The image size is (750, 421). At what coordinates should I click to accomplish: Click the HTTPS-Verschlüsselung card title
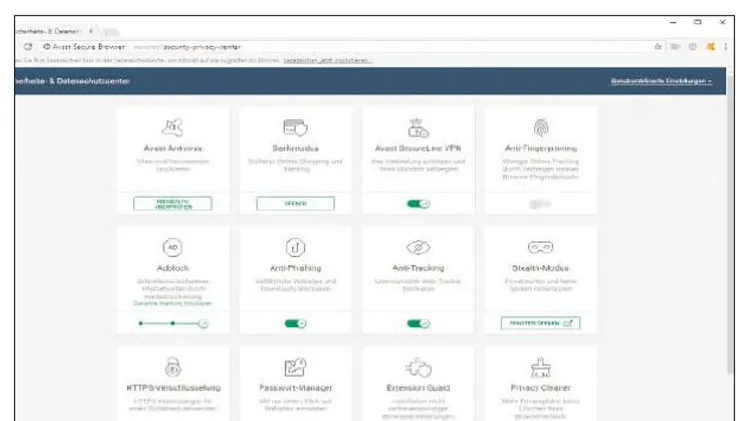pos(173,388)
